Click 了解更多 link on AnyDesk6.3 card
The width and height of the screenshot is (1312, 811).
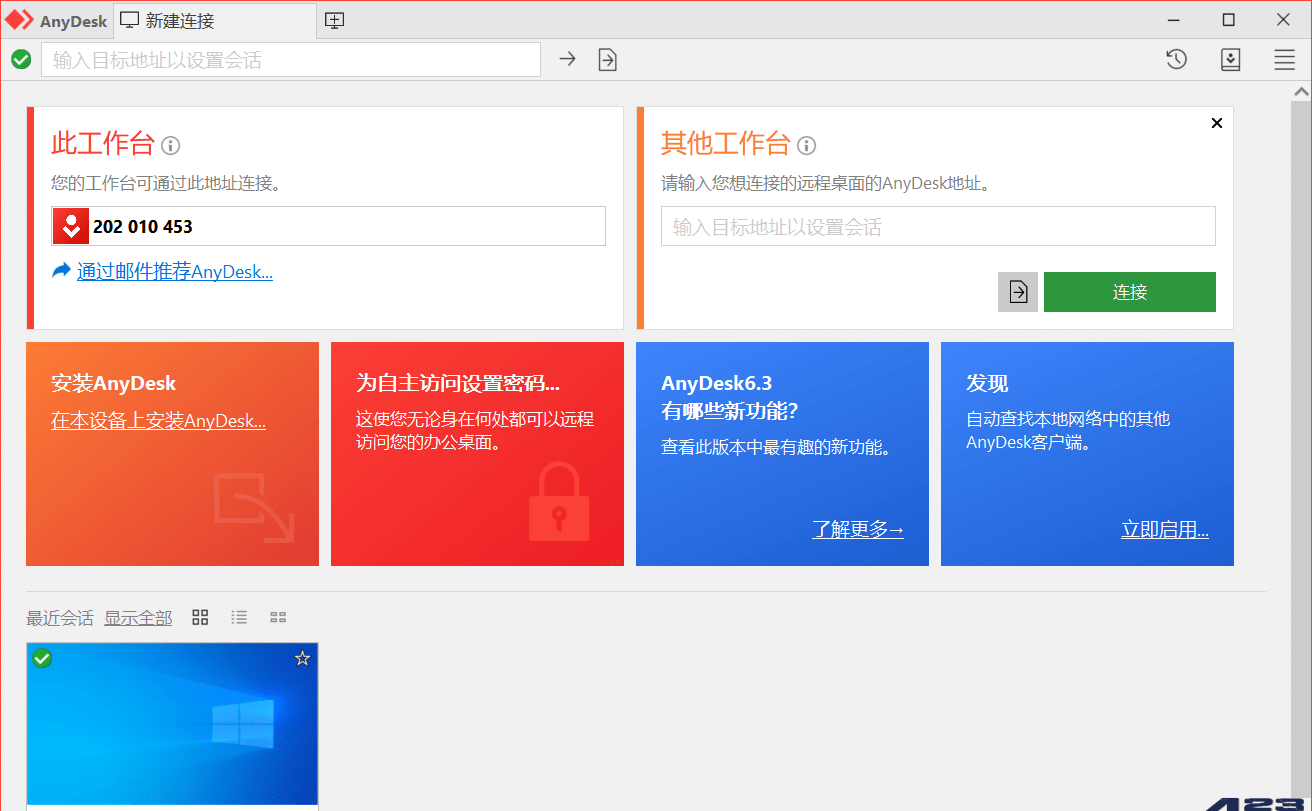click(858, 530)
